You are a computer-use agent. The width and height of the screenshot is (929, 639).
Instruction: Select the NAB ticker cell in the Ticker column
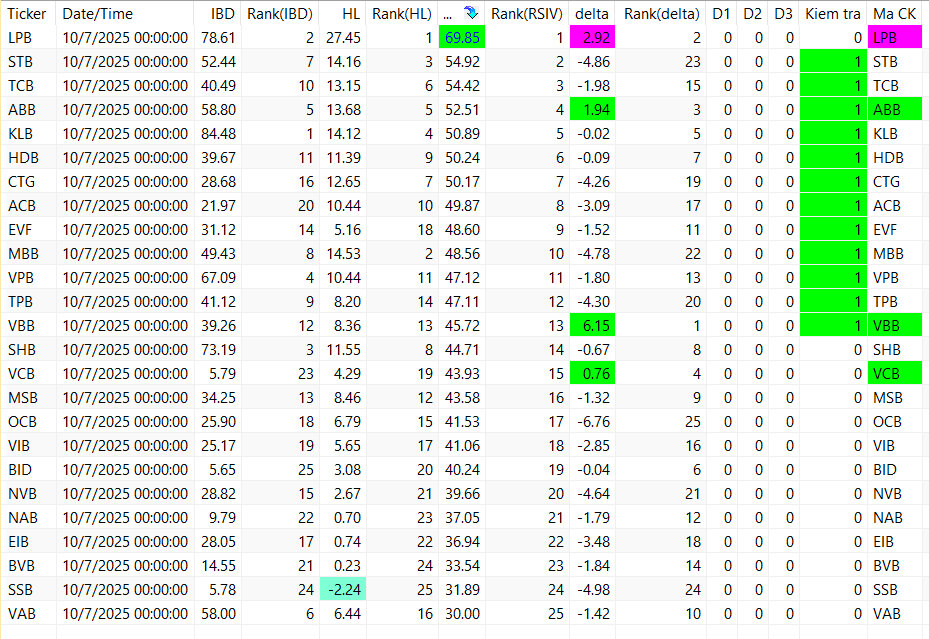tap(28, 518)
